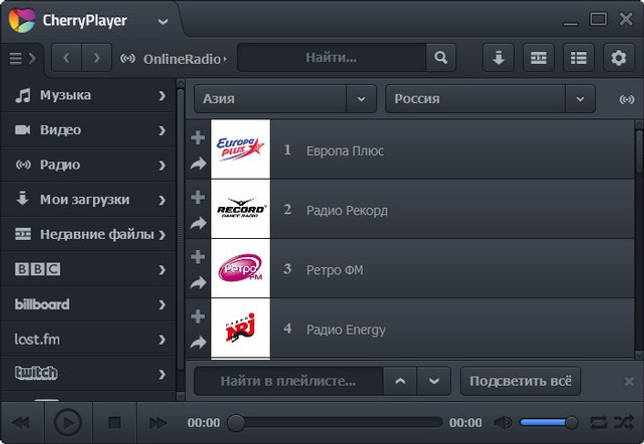Open the Музыка section

click(x=88, y=95)
